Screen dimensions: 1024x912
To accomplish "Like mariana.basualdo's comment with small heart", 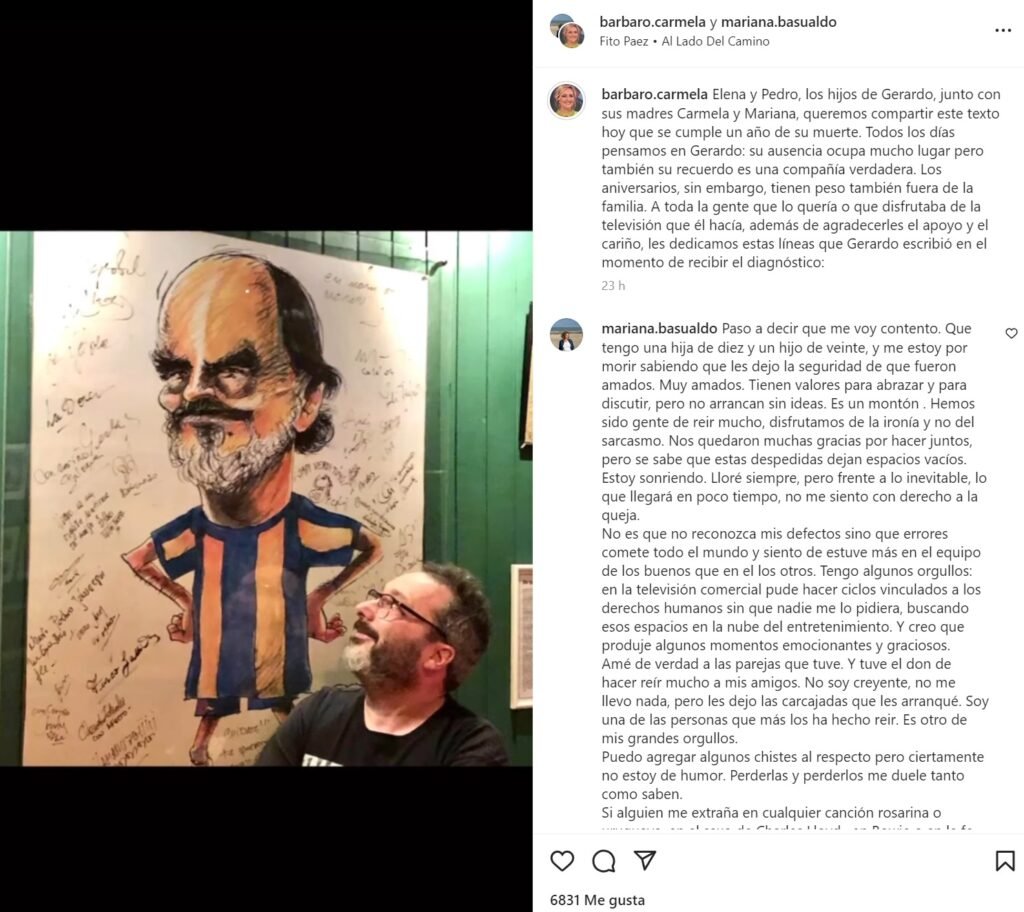I will [x=1011, y=333].
